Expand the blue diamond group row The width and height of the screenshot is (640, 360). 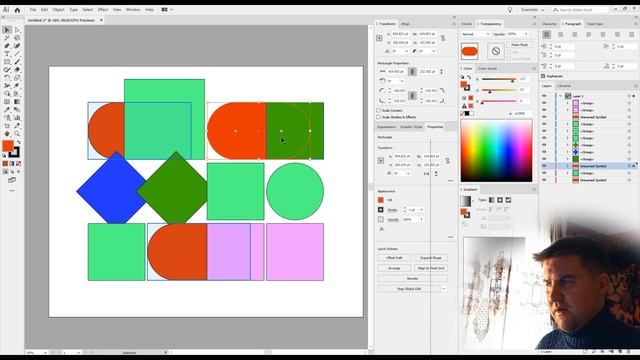(567, 152)
